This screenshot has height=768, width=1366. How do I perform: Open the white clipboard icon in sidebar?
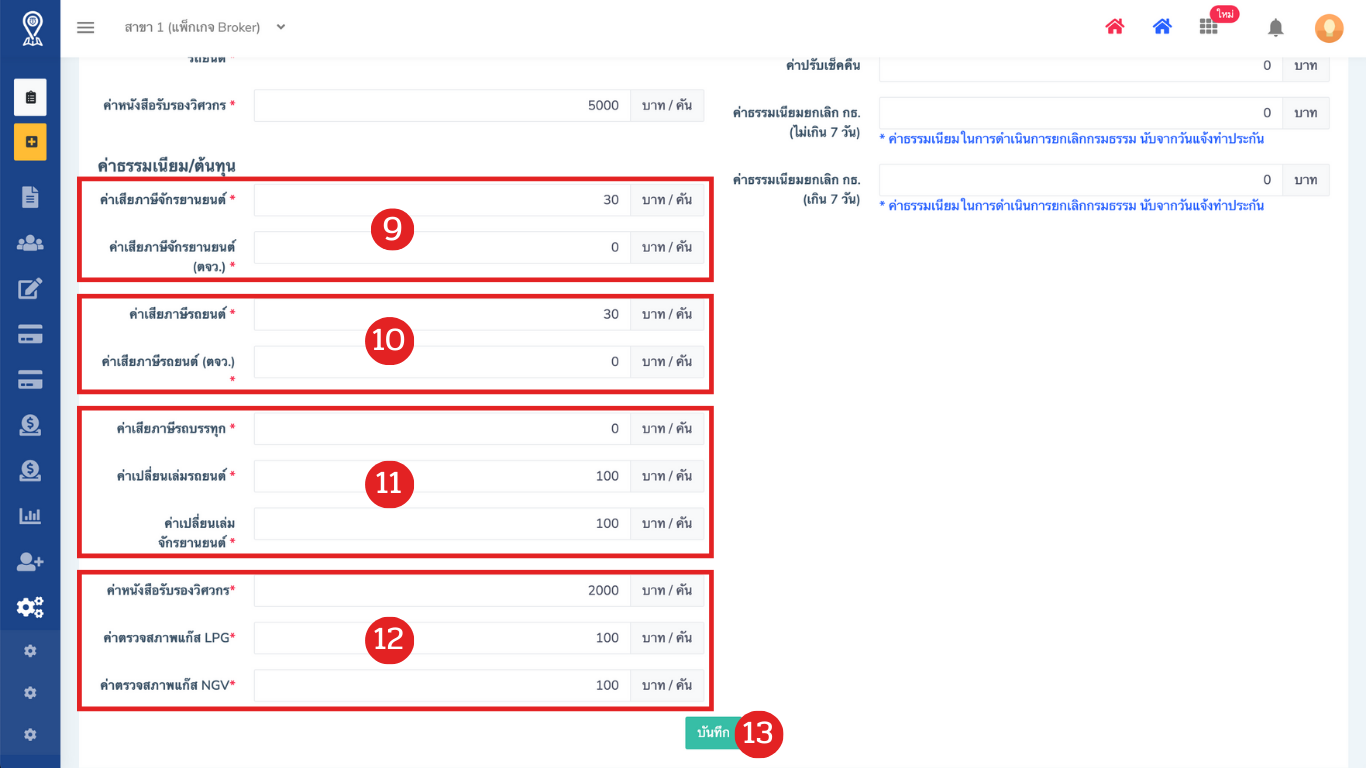[30, 97]
